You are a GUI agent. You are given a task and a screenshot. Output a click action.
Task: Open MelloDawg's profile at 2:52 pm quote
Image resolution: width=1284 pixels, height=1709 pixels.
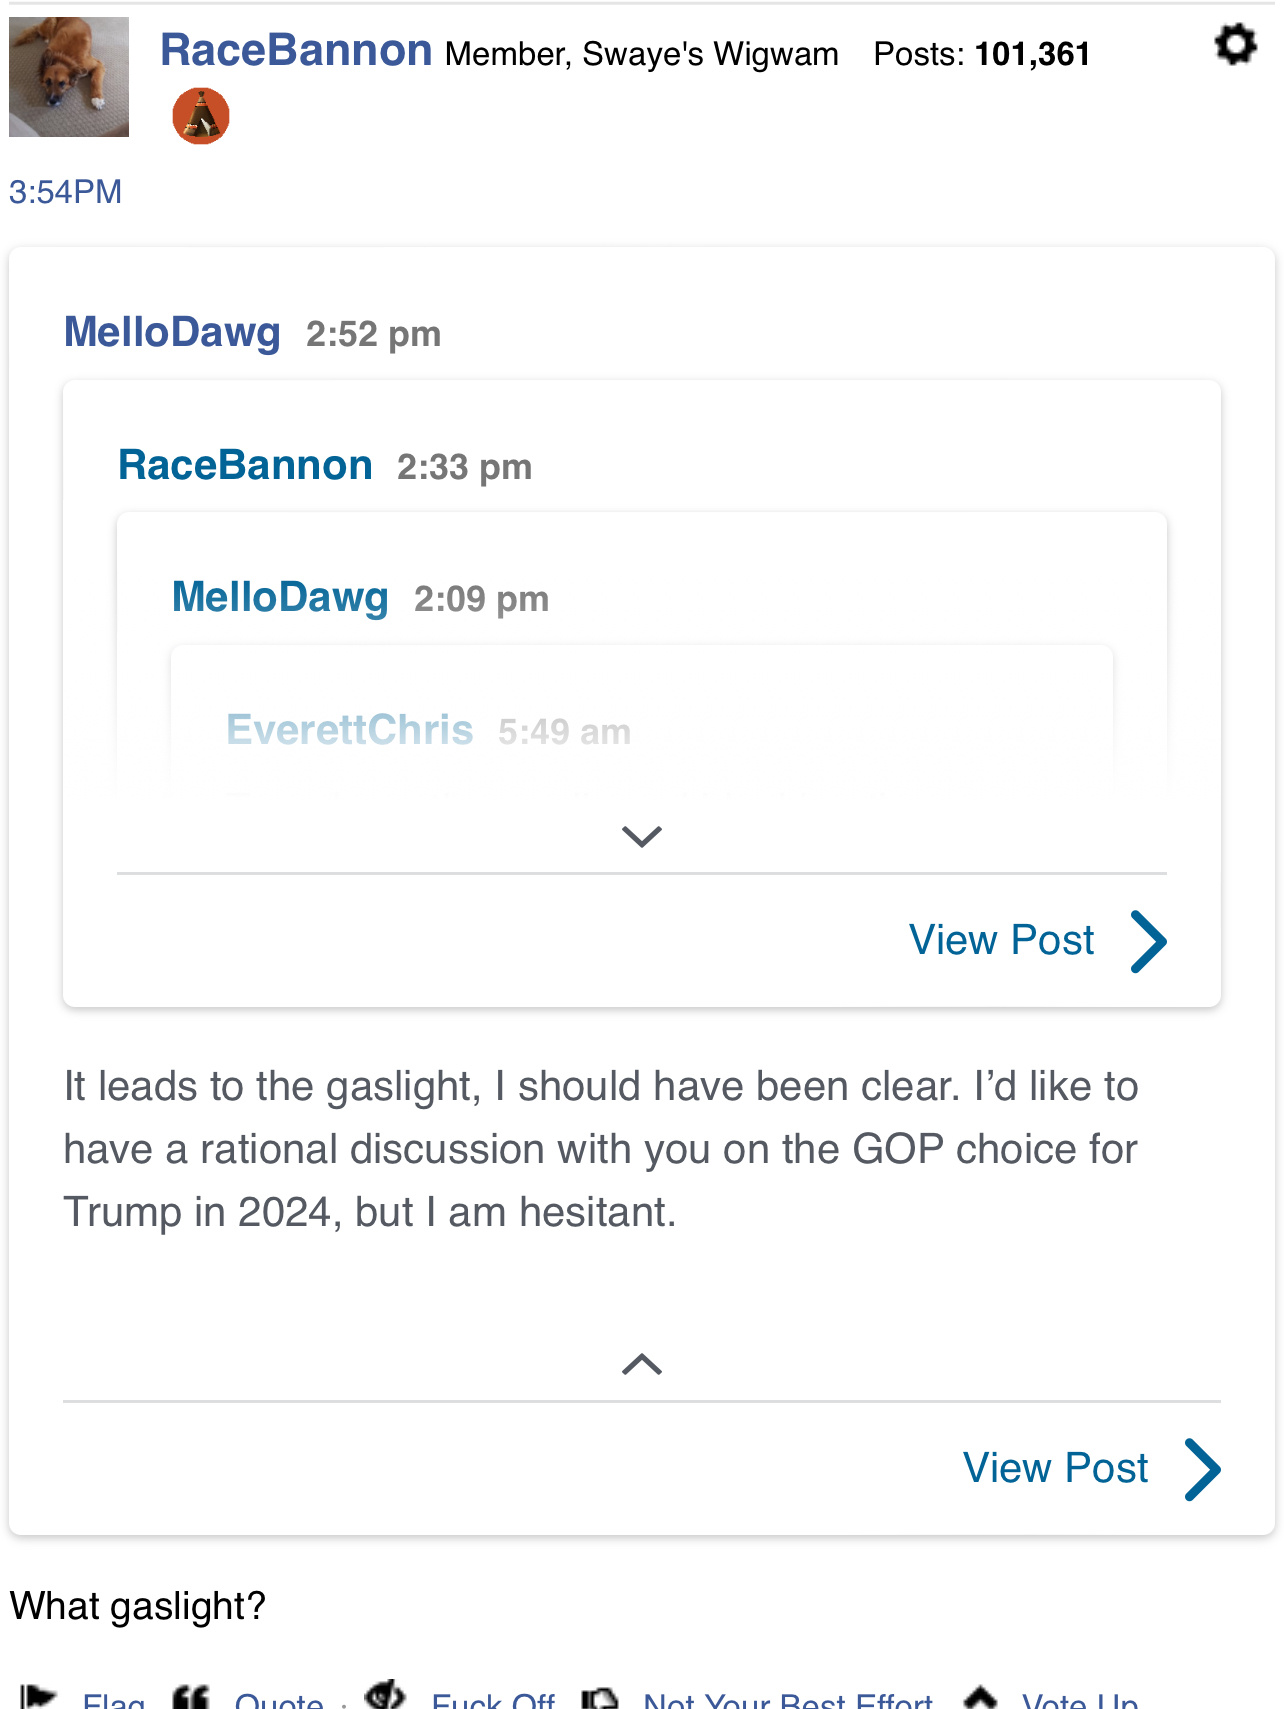[172, 333]
